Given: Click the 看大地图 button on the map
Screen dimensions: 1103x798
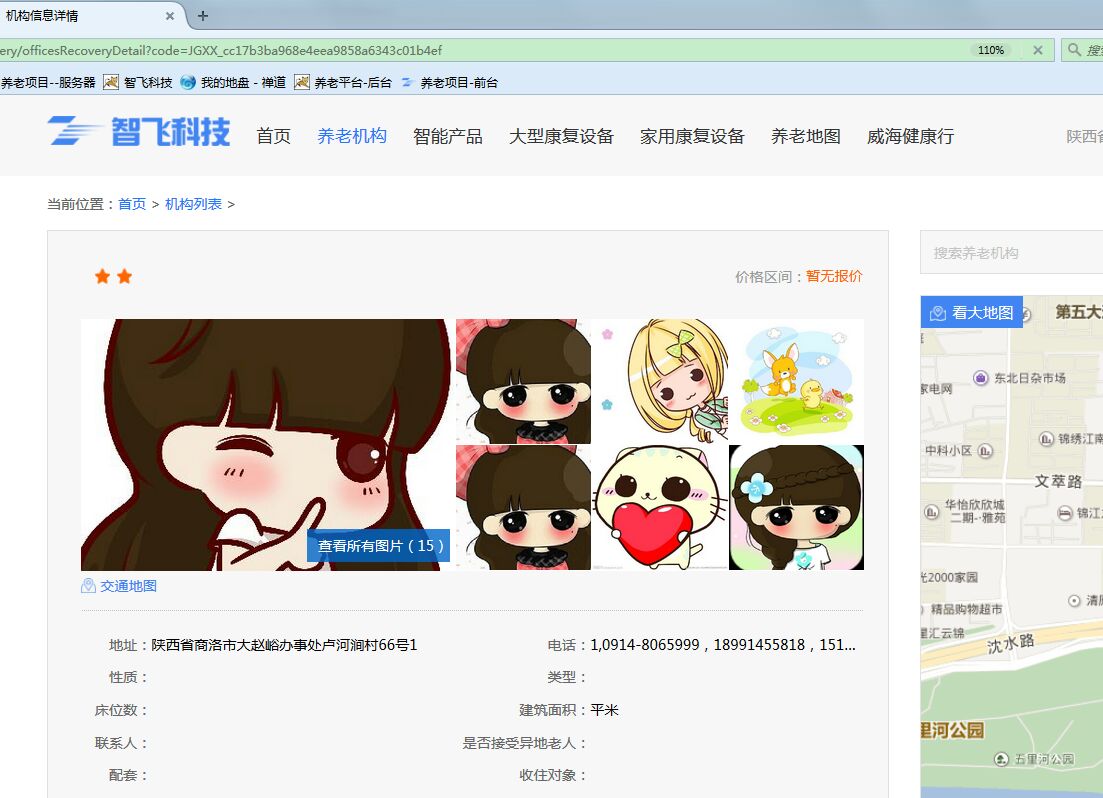Looking at the screenshot, I should pos(972,312).
